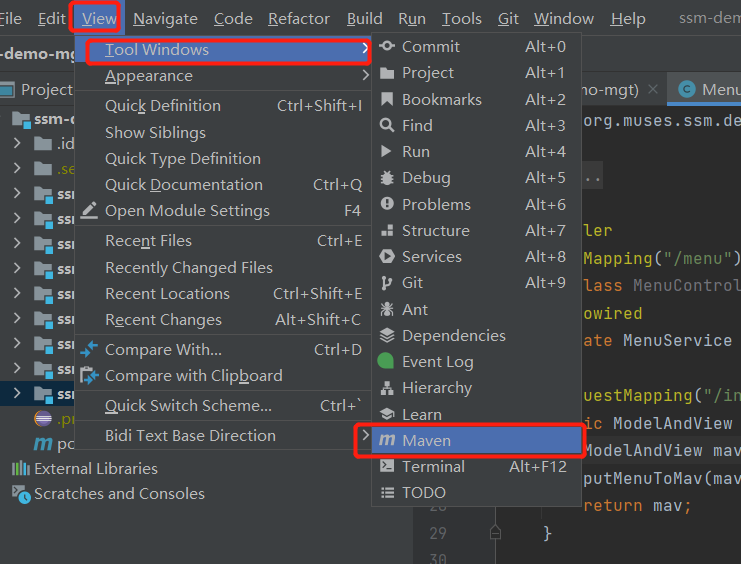Image resolution: width=741 pixels, height=564 pixels.
Task: Click the Terminal tool window icon
Action: click(x=387, y=467)
